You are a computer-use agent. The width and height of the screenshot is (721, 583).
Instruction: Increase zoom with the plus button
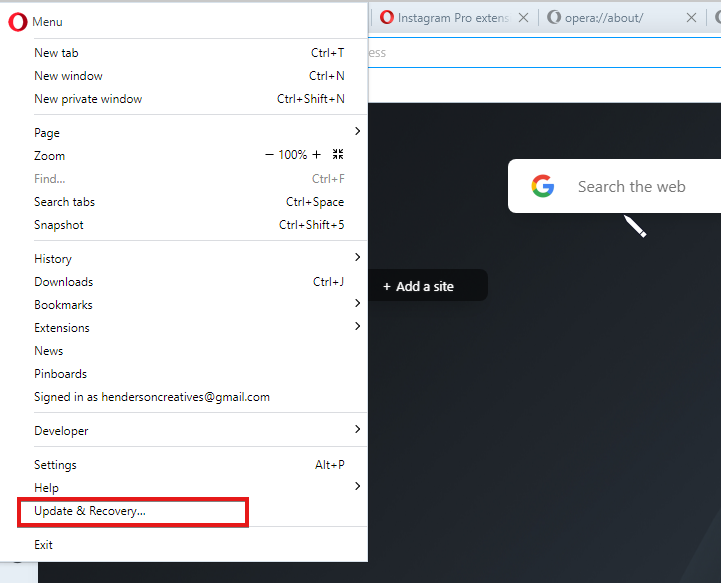click(316, 155)
